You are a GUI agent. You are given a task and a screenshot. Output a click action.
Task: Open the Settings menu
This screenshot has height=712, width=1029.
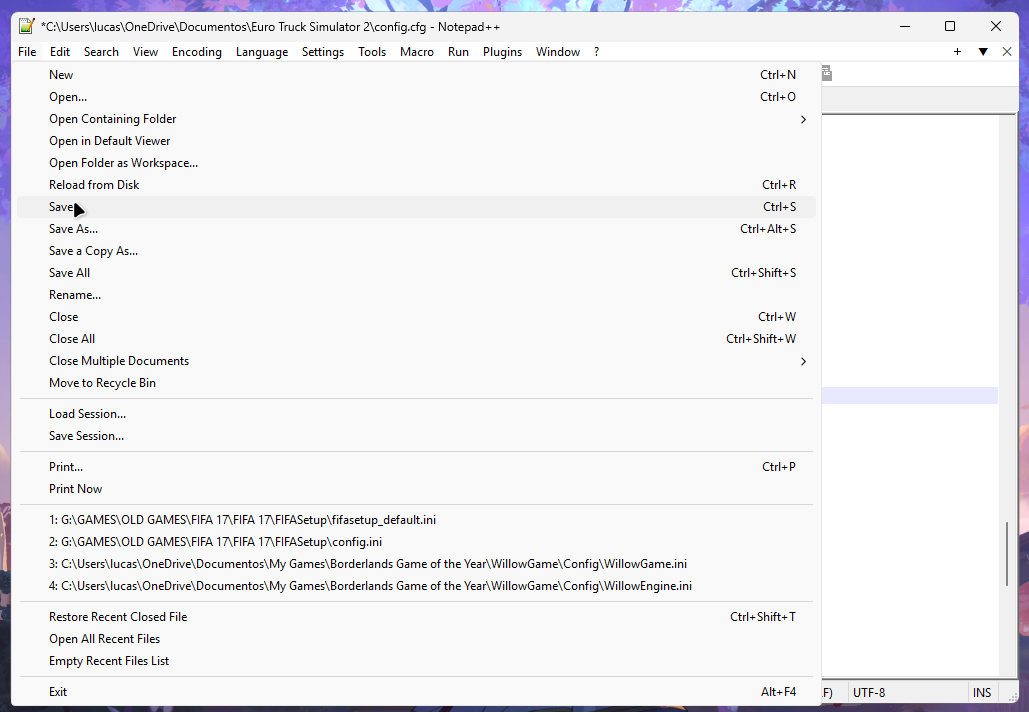(x=323, y=52)
